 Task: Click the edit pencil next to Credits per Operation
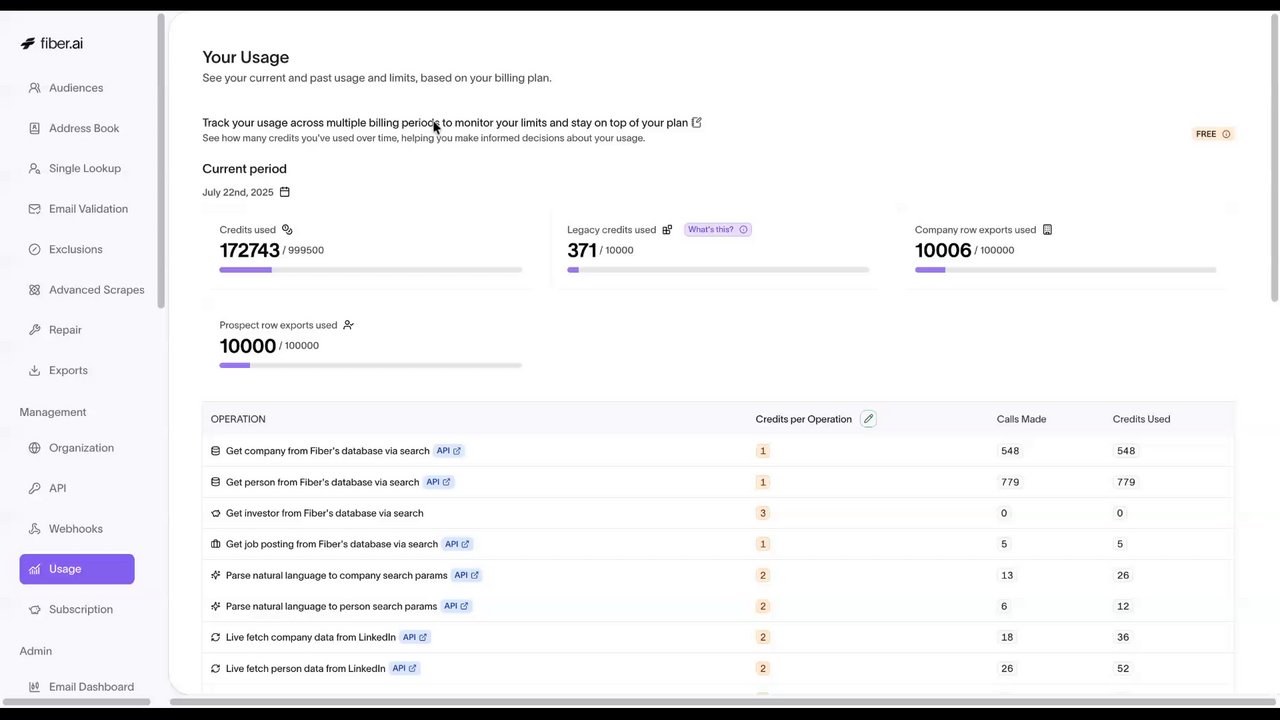coord(868,419)
